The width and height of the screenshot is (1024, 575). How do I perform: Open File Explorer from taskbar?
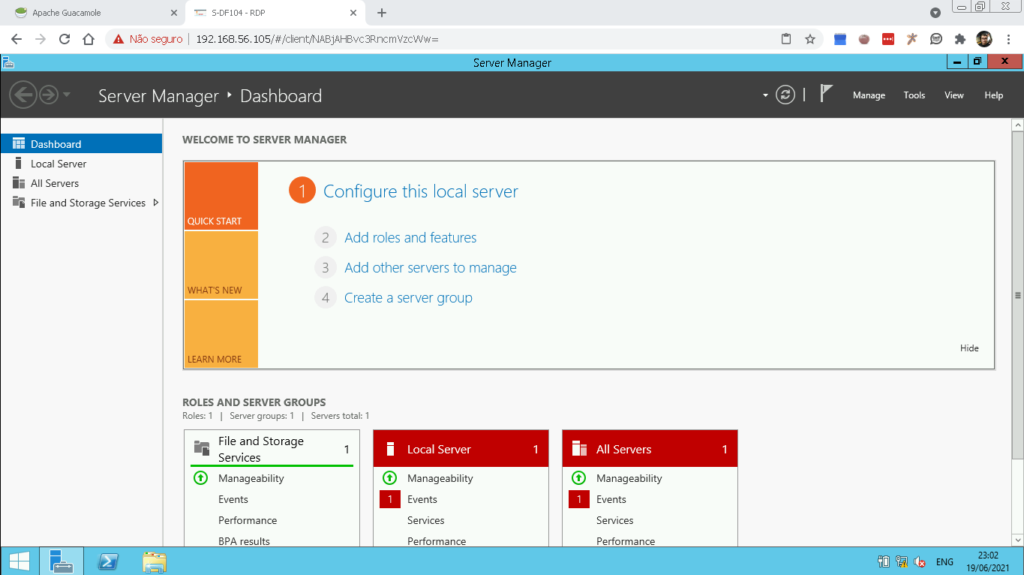tap(154, 561)
